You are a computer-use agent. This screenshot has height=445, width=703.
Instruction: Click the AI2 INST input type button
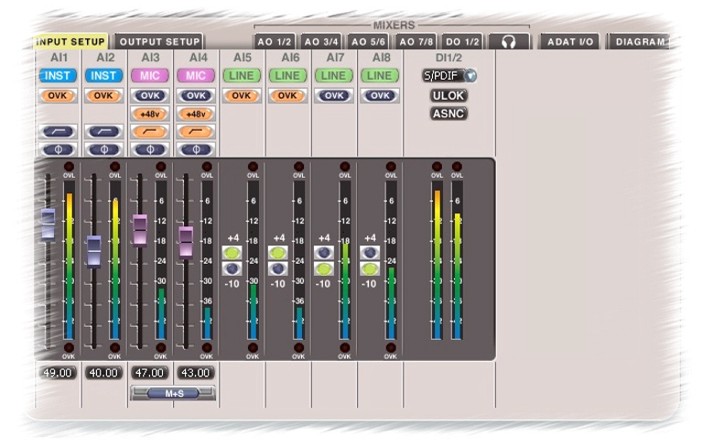[104, 76]
